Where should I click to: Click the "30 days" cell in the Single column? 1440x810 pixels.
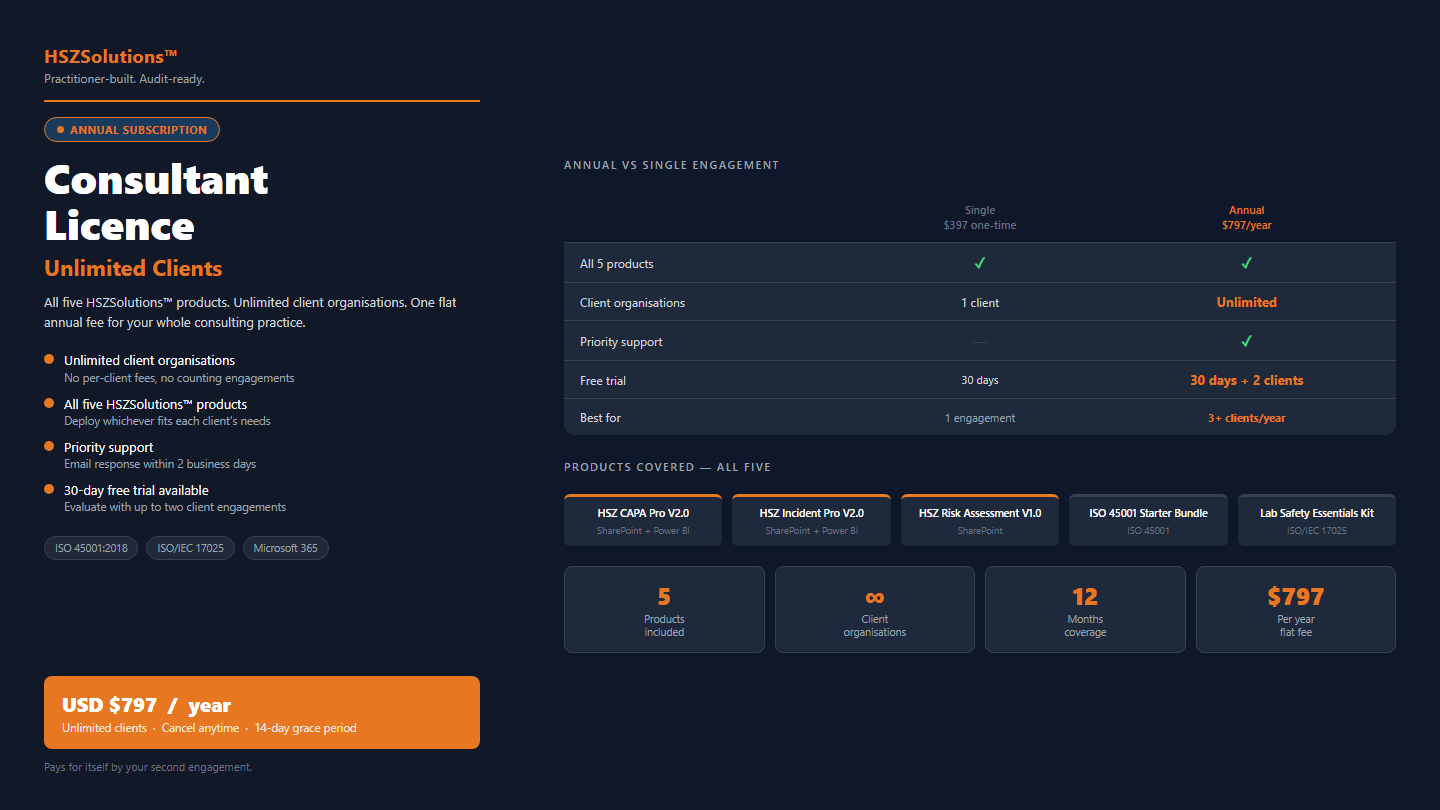tap(980, 380)
